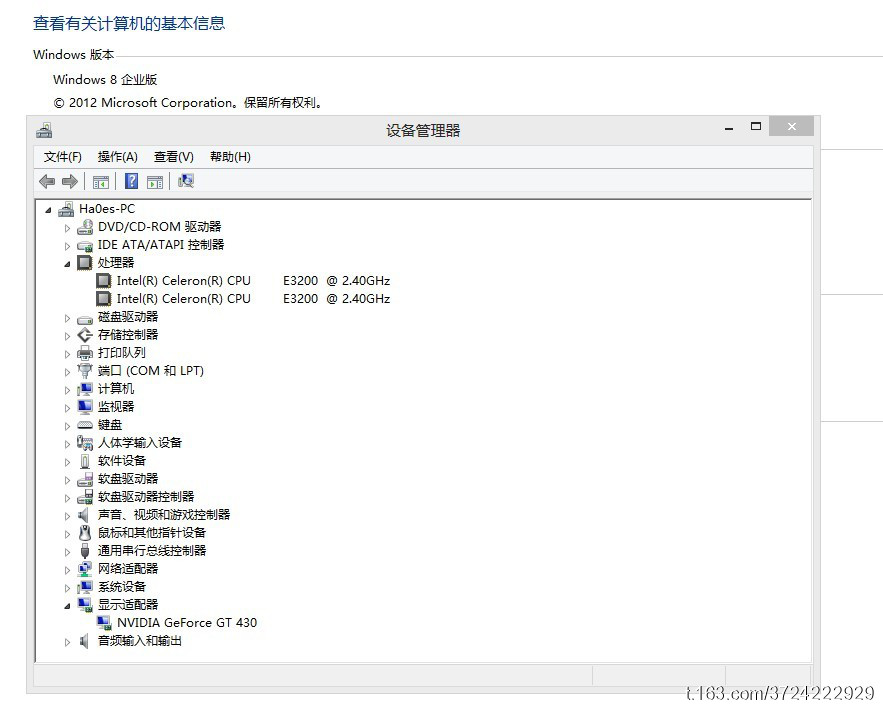Click the keyboard category icon
This screenshot has width=883, height=710.
click(x=85, y=425)
